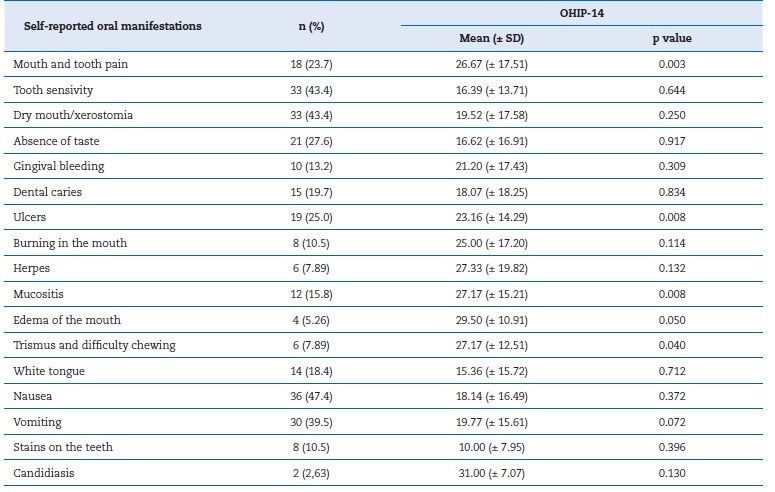Viewport: 775px width, 492px height.
Task: Select the 'Gingival bleeding' row label
Action: 58,166
